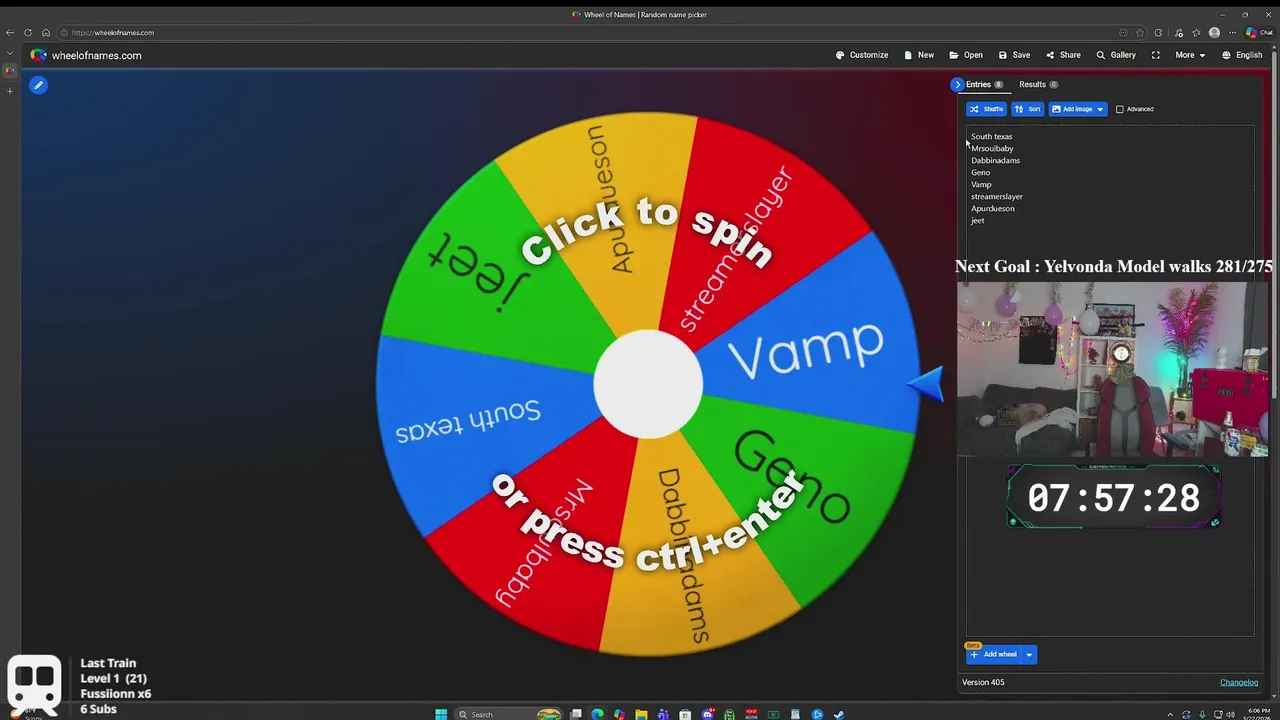The width and height of the screenshot is (1280, 720).
Task: Open a new tab with plus icon
Action: click(x=10, y=91)
